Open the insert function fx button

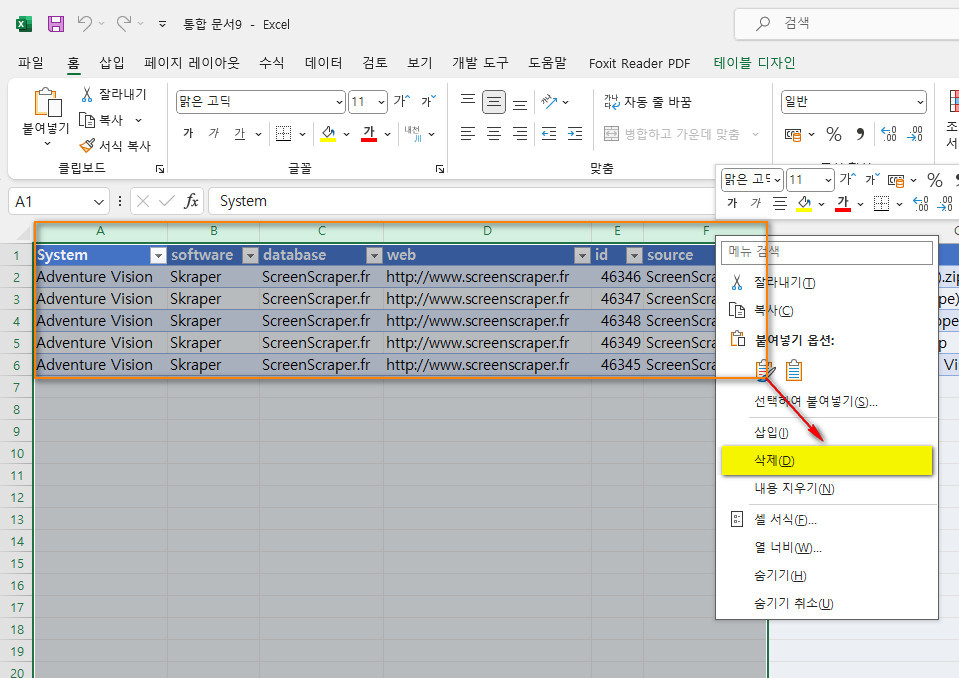click(x=191, y=201)
